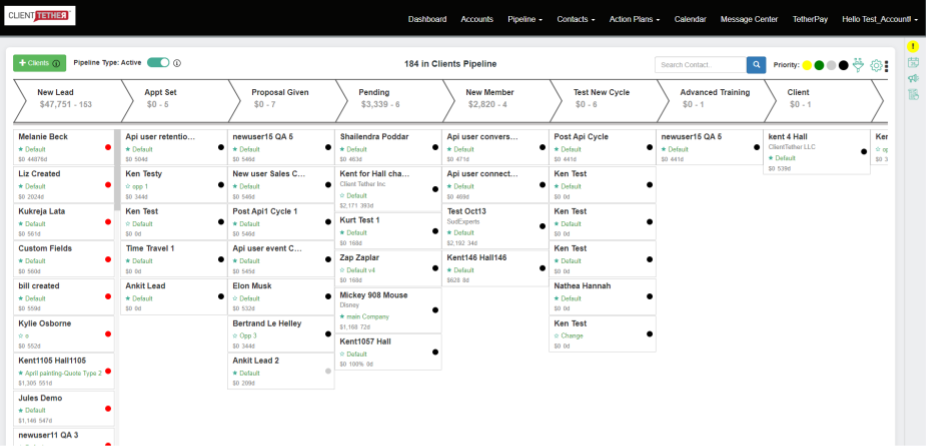The width and height of the screenshot is (927, 448).
Task: Click black priority dot on Ken Testy card
Action: click(x=221, y=184)
